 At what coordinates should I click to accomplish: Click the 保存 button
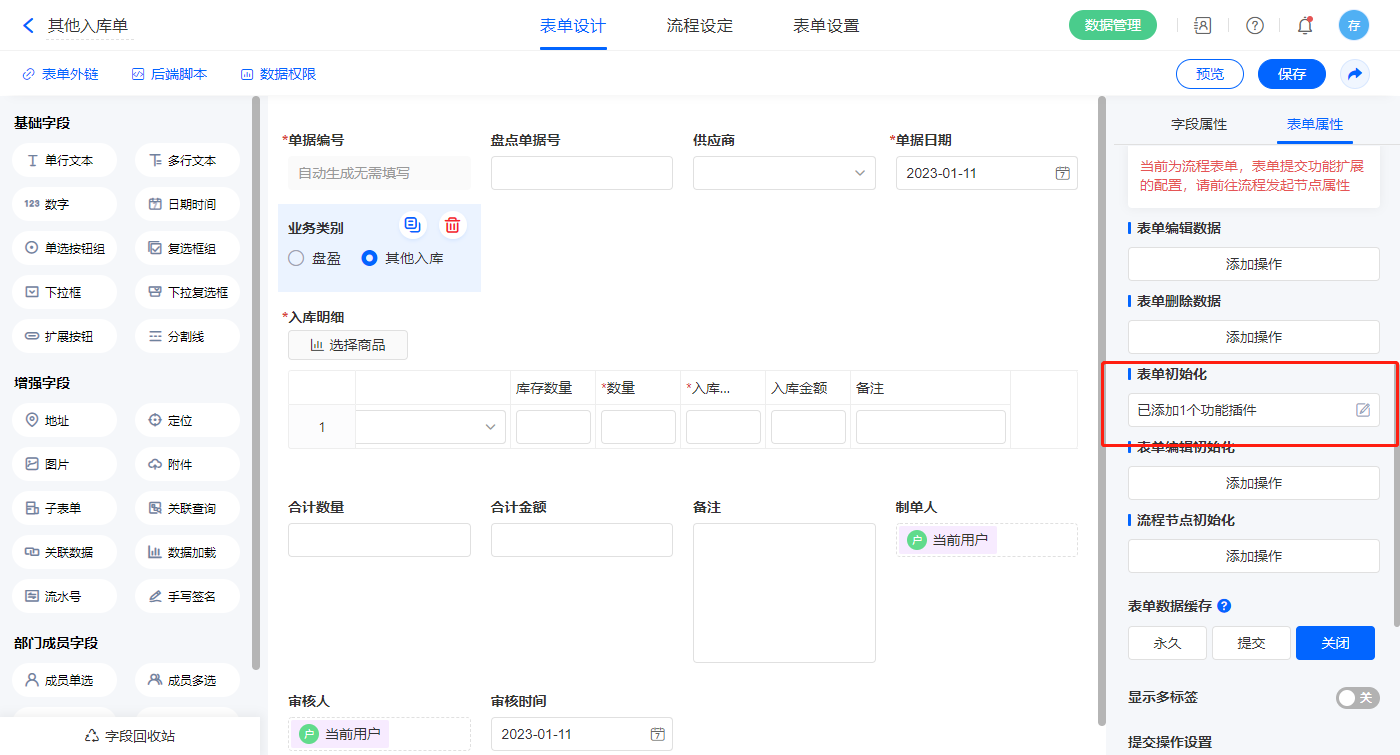pos(1291,74)
